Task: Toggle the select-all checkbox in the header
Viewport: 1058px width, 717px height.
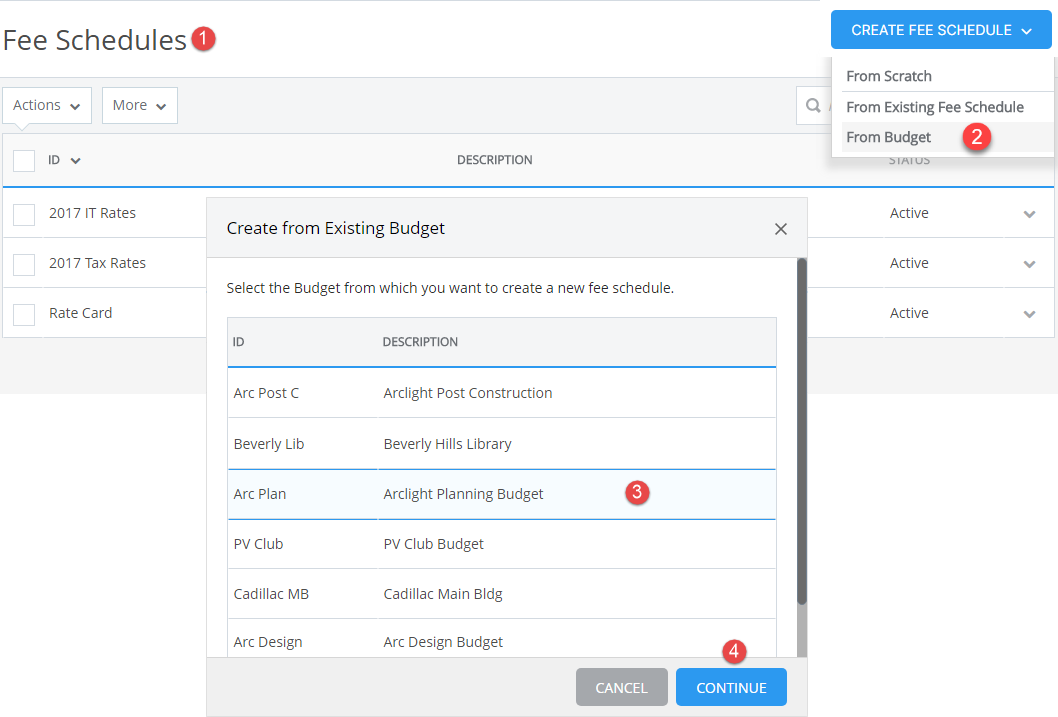Action: 24,159
